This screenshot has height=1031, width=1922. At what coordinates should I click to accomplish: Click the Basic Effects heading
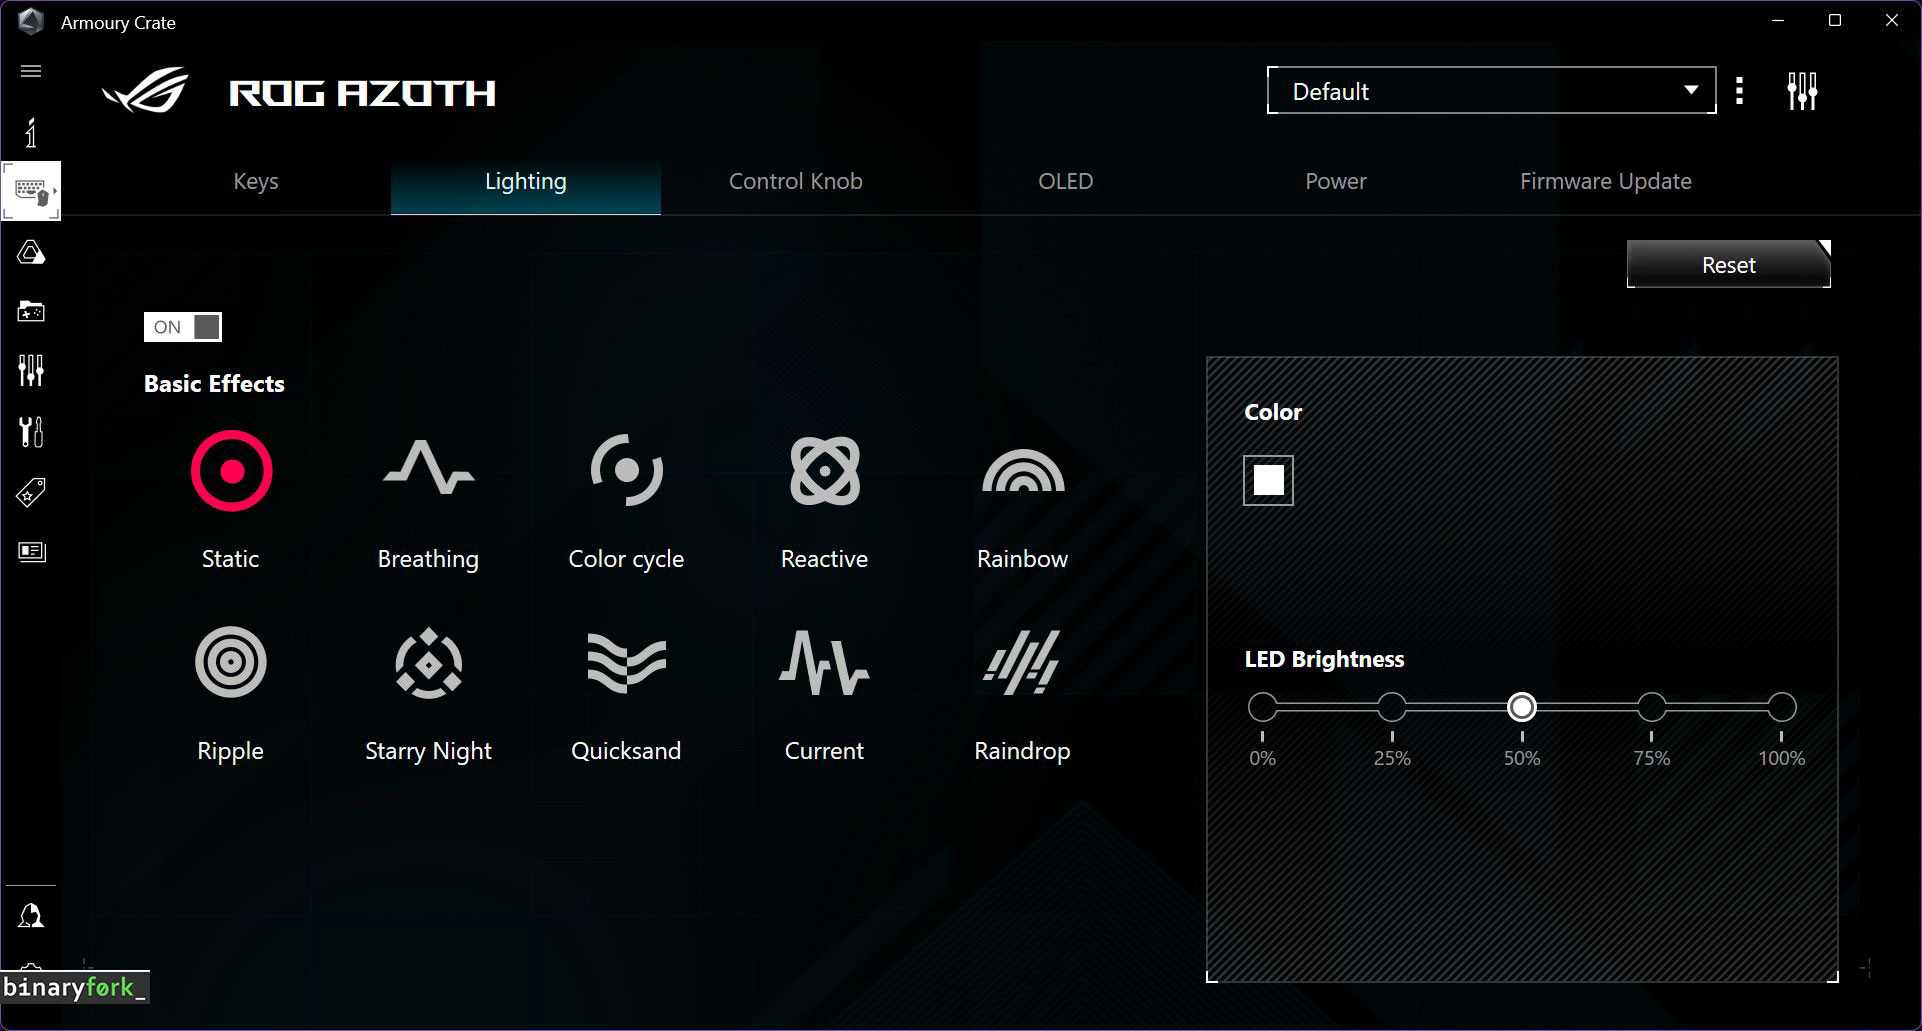[214, 384]
